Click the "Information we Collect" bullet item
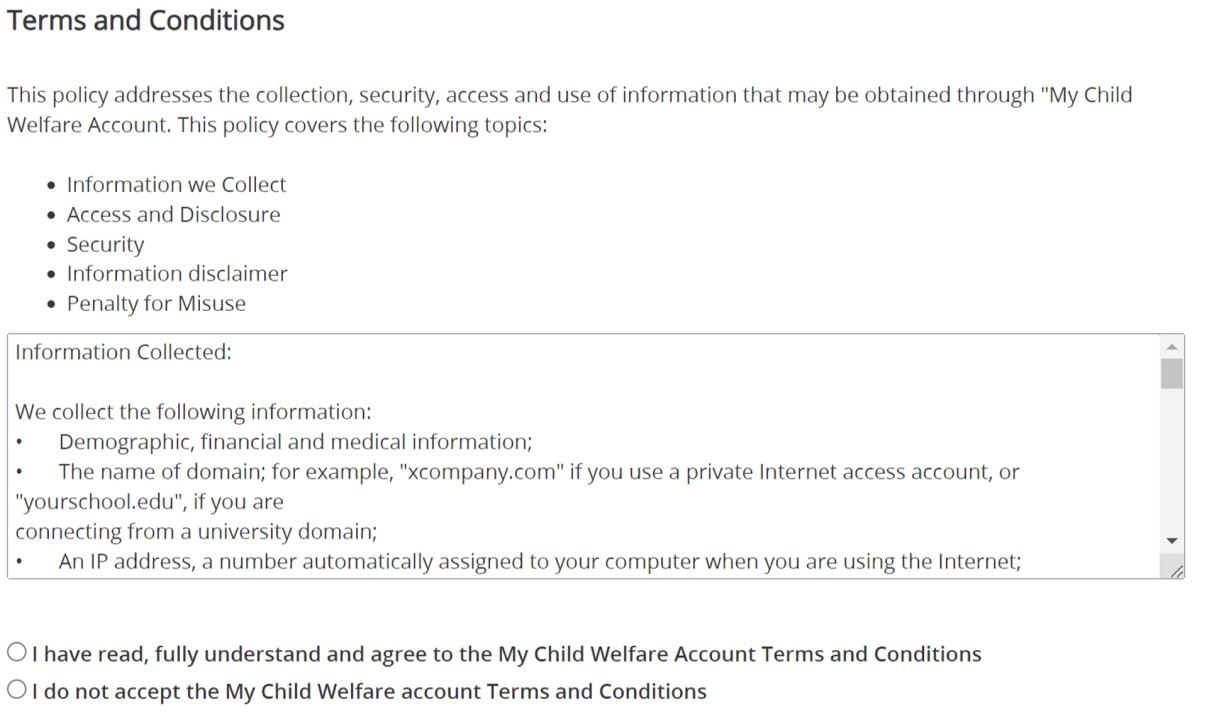1205x712 pixels. coord(176,185)
